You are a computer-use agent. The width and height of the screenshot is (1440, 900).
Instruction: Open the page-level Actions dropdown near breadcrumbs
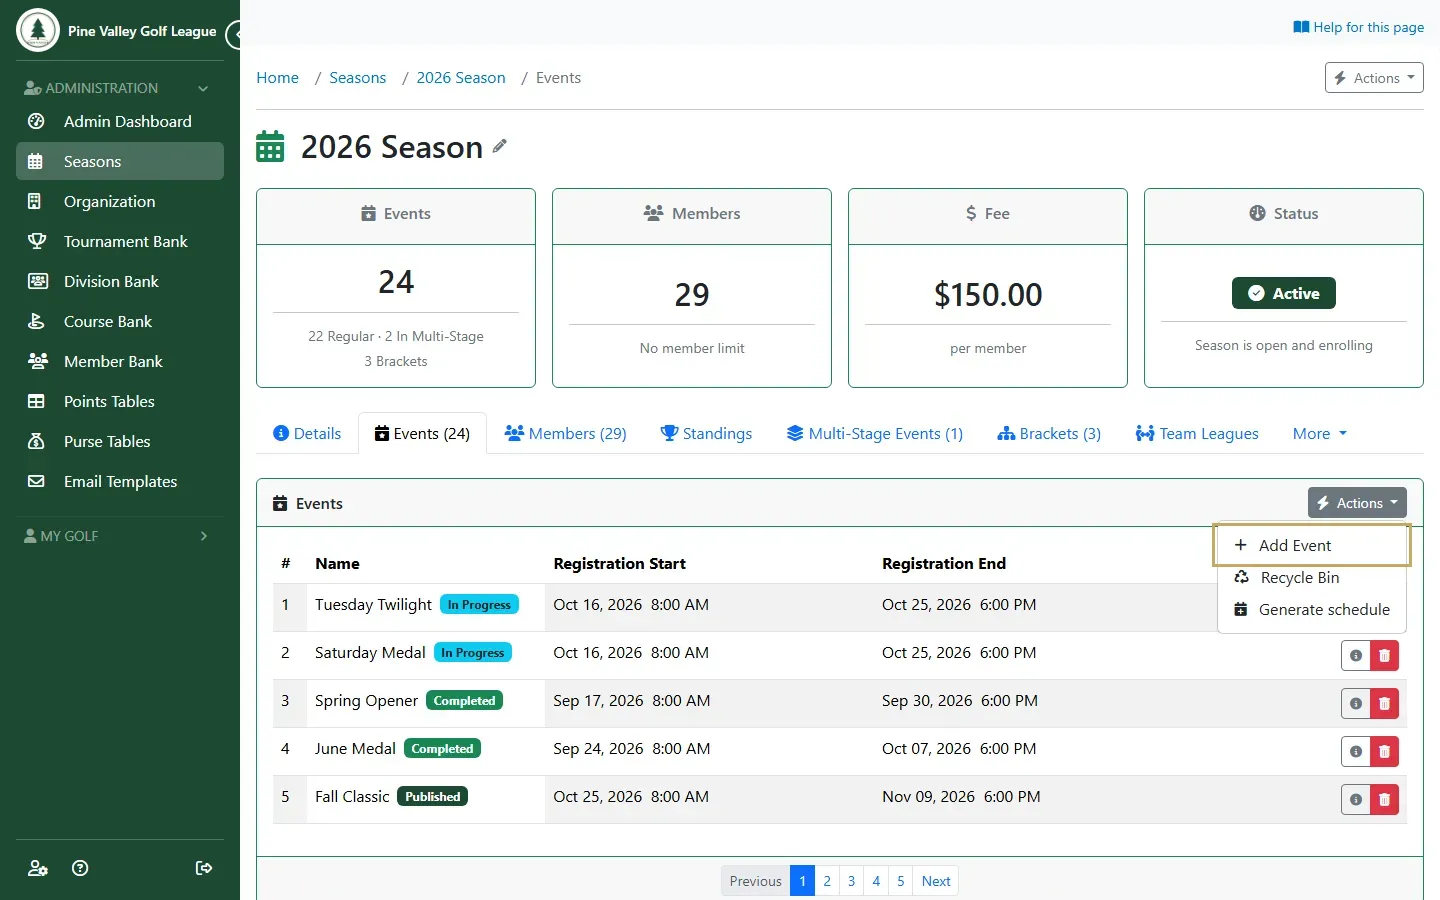[1374, 78]
